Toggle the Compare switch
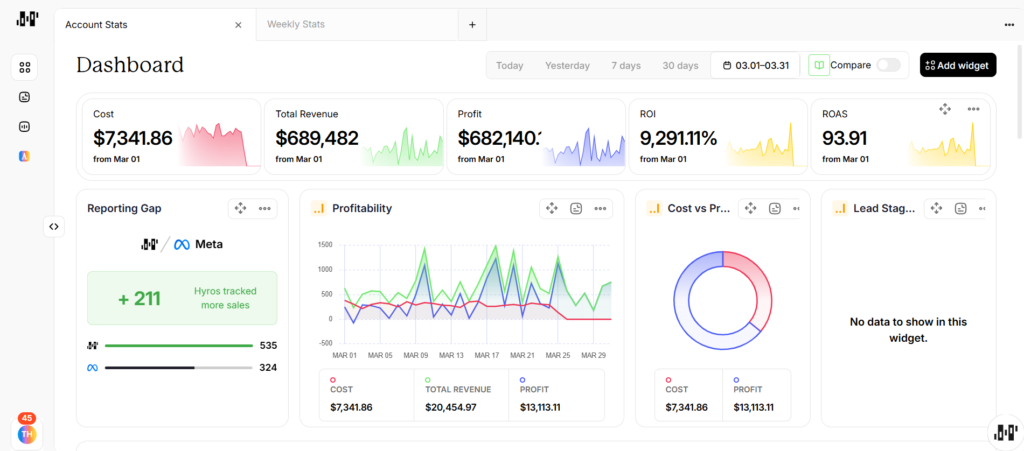The height and width of the screenshot is (451, 1024). 888,65
